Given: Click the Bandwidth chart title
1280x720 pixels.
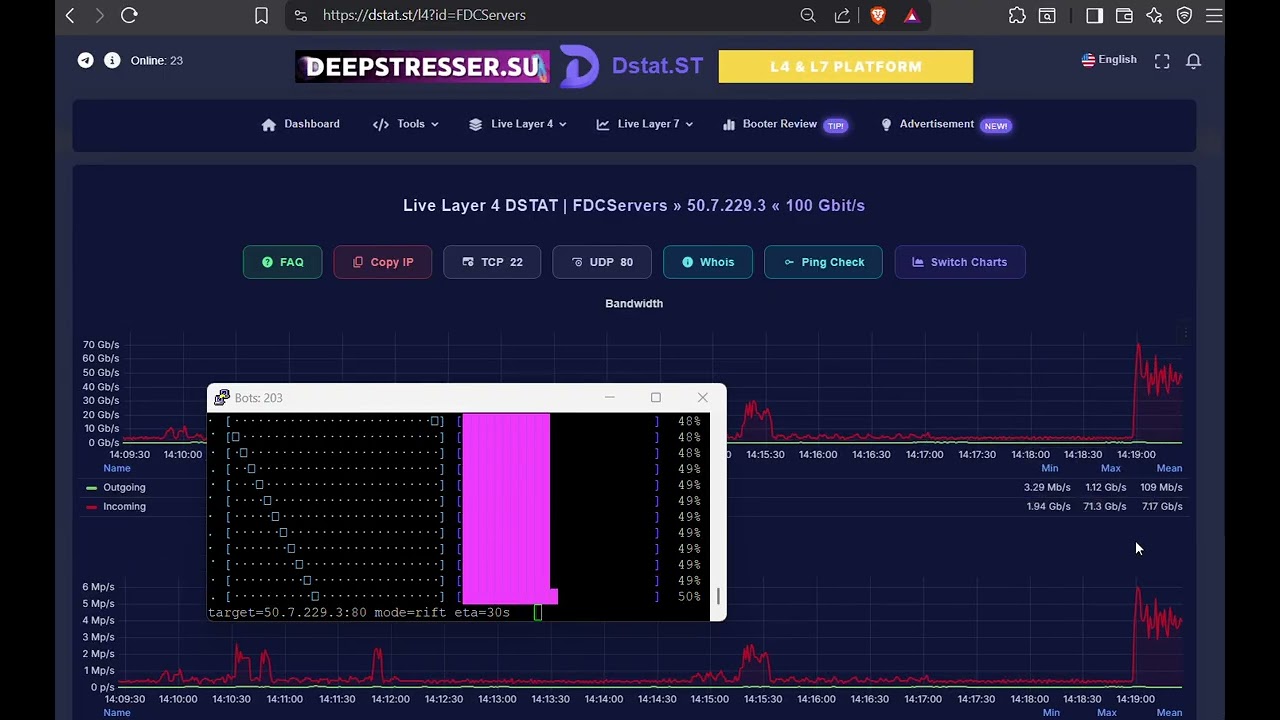Looking at the screenshot, I should click(634, 303).
